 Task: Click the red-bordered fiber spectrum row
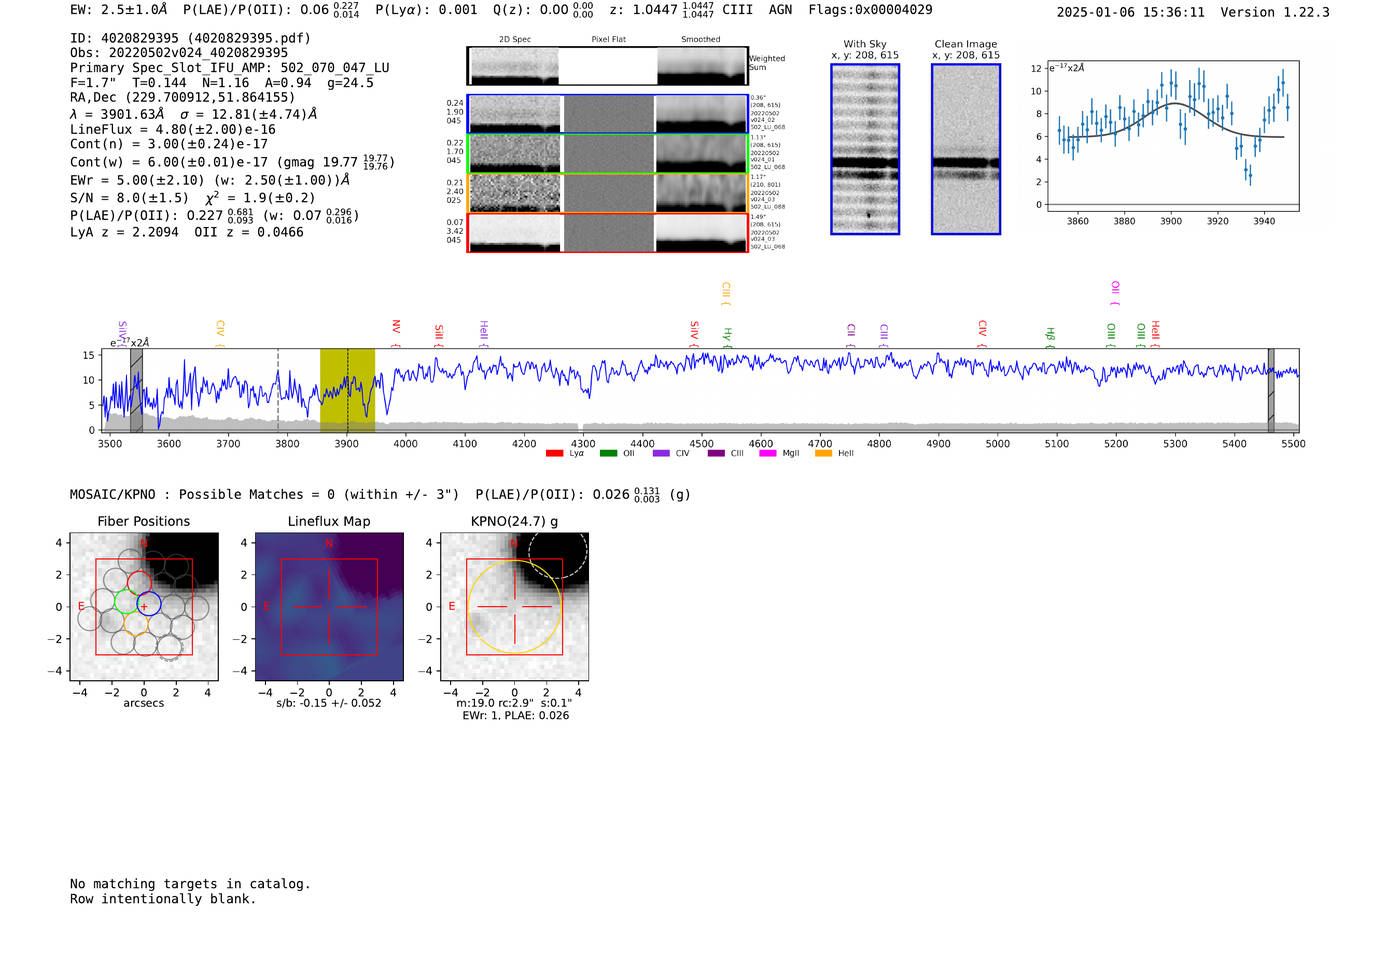(x=607, y=233)
